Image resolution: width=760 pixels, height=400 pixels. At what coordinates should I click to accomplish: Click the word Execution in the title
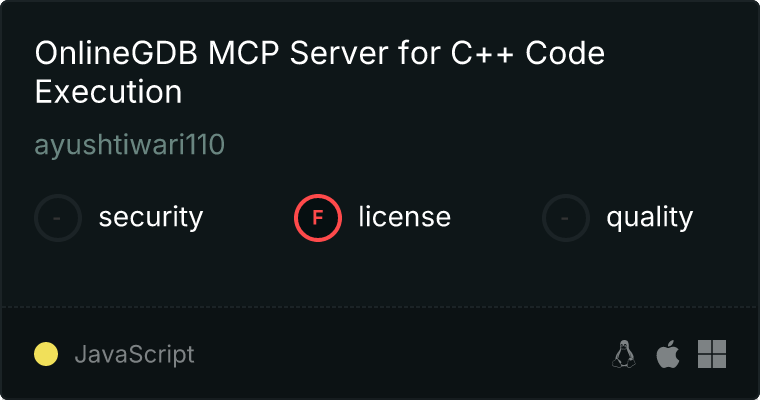point(109,92)
